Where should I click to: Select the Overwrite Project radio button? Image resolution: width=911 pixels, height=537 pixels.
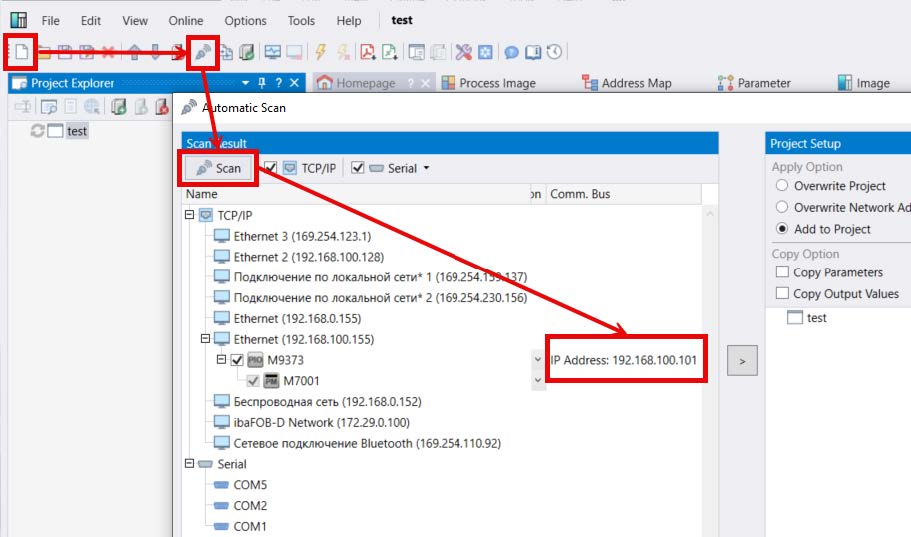[x=782, y=185]
